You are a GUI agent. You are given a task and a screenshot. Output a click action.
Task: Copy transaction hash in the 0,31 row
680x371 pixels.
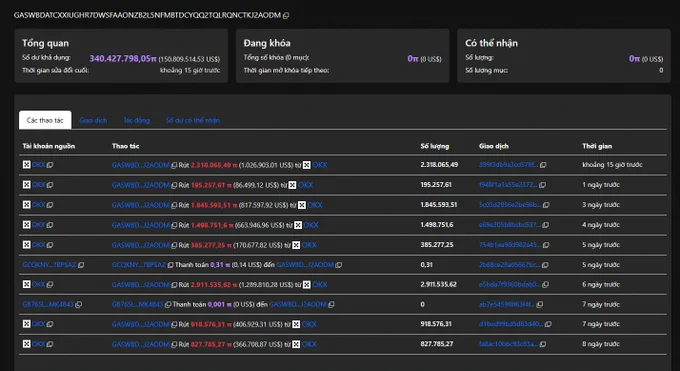(545, 265)
